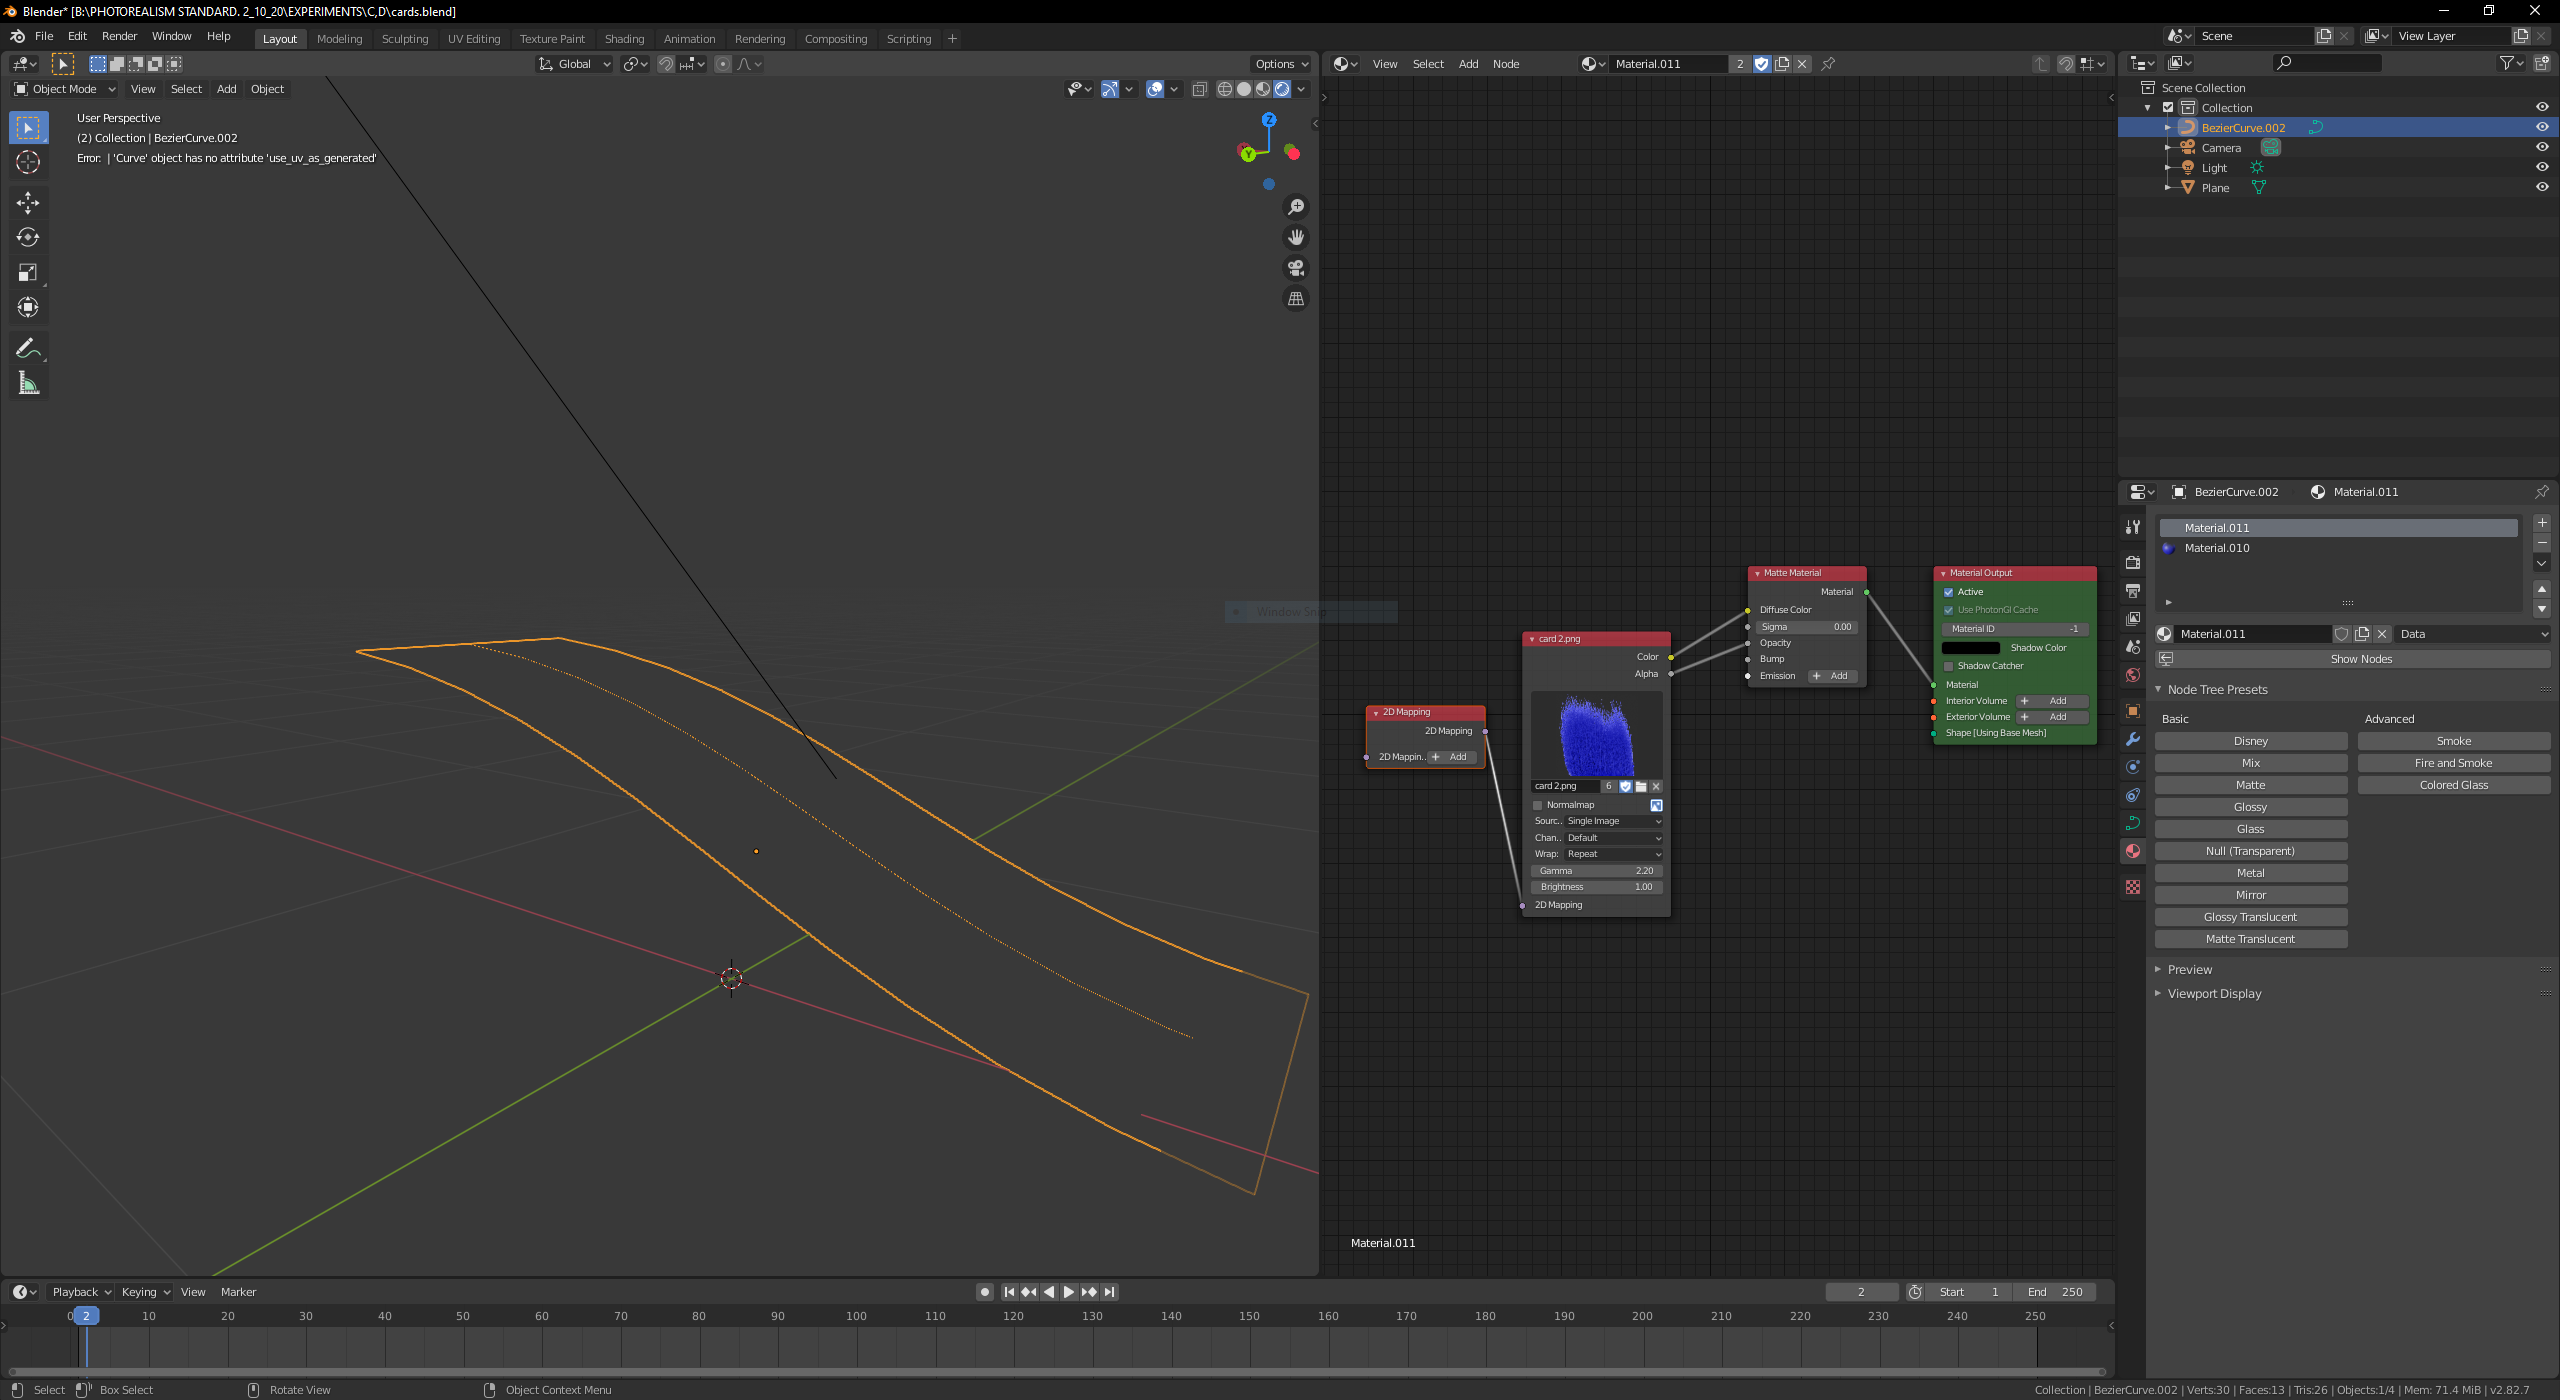This screenshot has width=2560, height=1400.
Task: Open the Object Mode dropdown
Action: [65, 89]
